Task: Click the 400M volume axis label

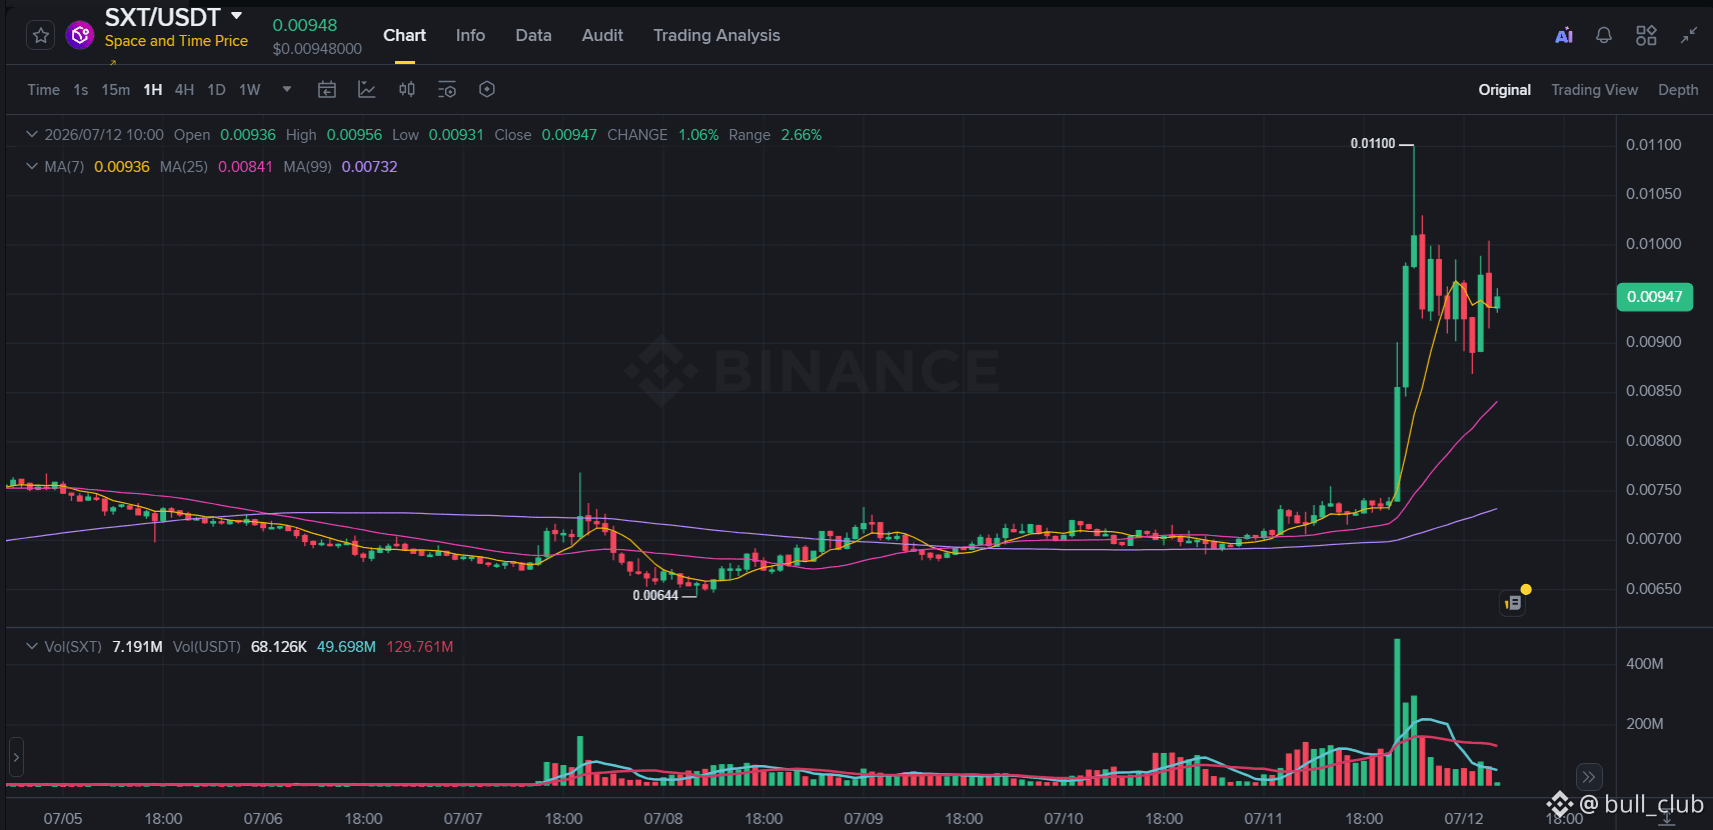Action: click(1645, 664)
